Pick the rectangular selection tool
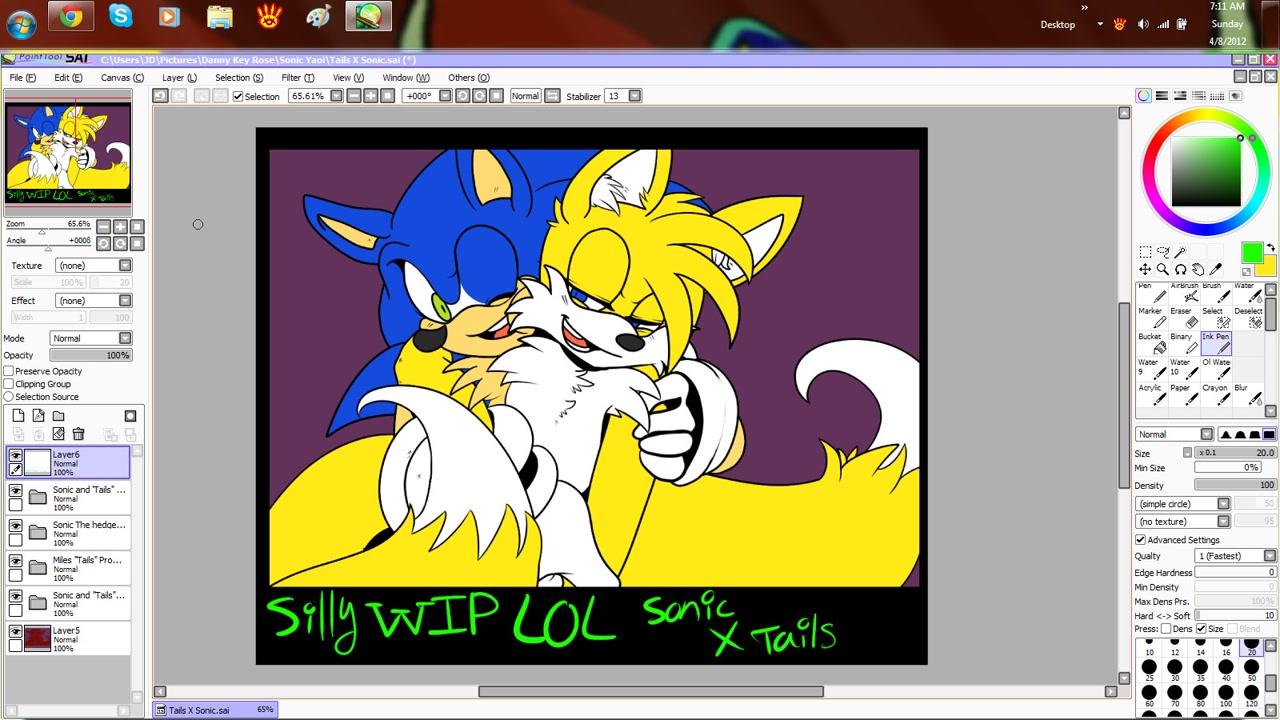This screenshot has height=720, width=1280. pos(1145,252)
